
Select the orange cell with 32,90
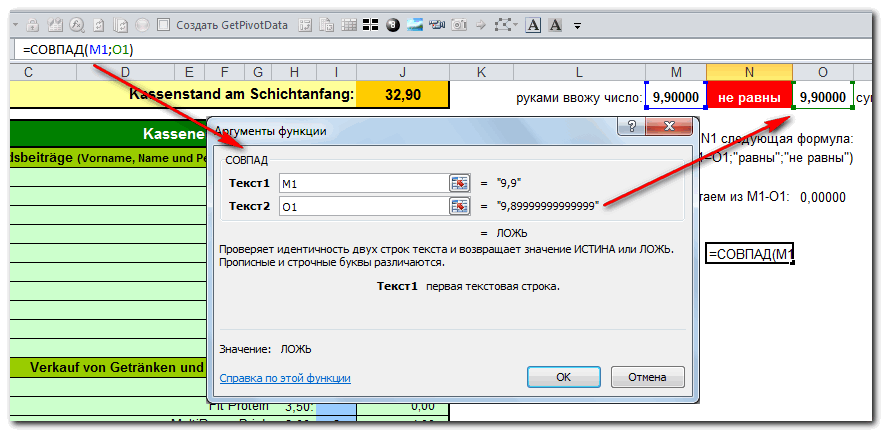(x=403, y=95)
